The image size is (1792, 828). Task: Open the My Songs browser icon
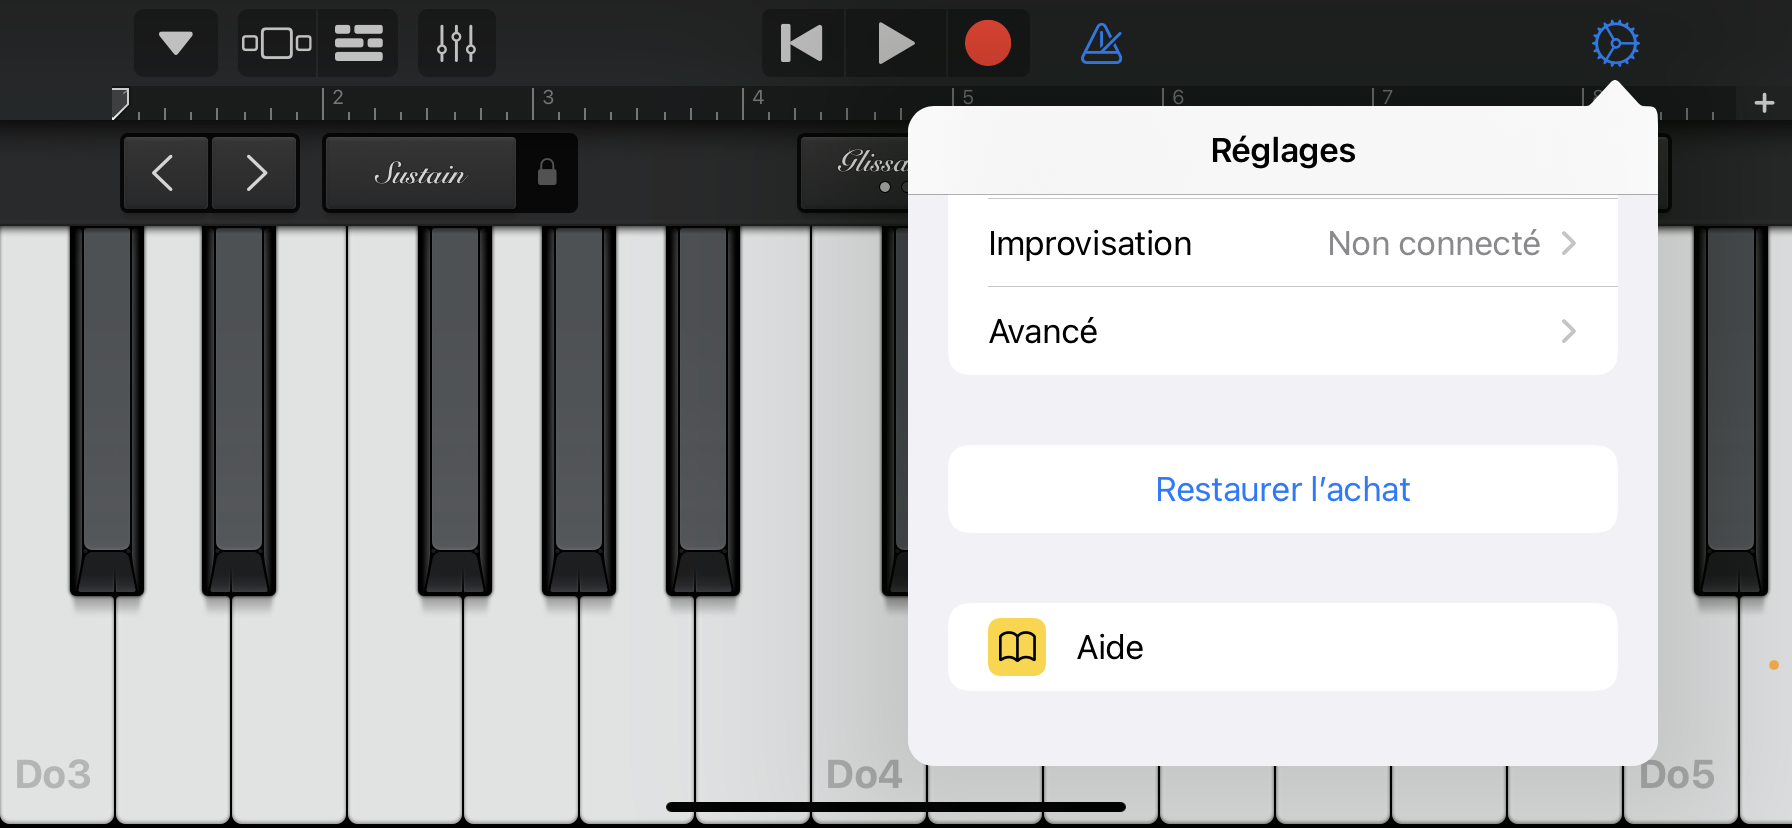click(x=277, y=43)
